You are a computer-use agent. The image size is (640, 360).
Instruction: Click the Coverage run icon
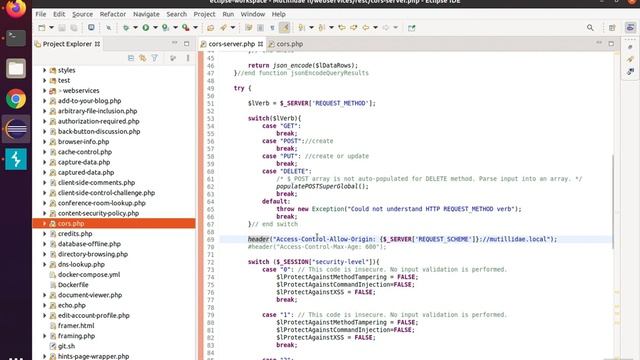click(x=165, y=28)
